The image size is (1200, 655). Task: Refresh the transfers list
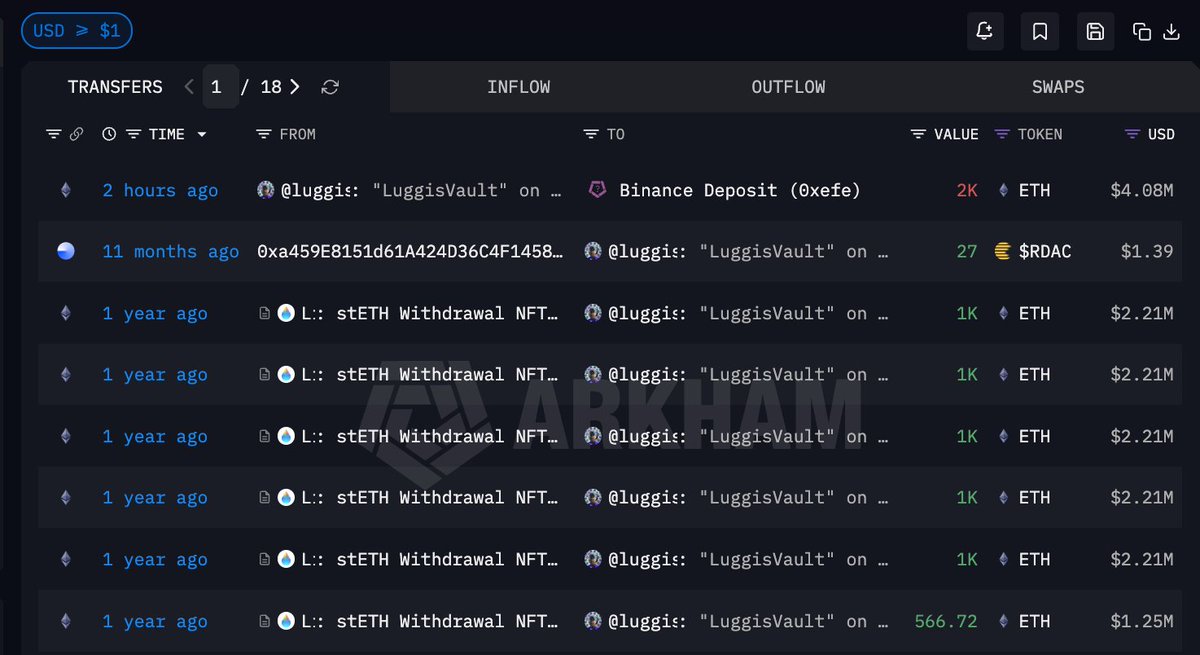pyautogui.click(x=330, y=87)
